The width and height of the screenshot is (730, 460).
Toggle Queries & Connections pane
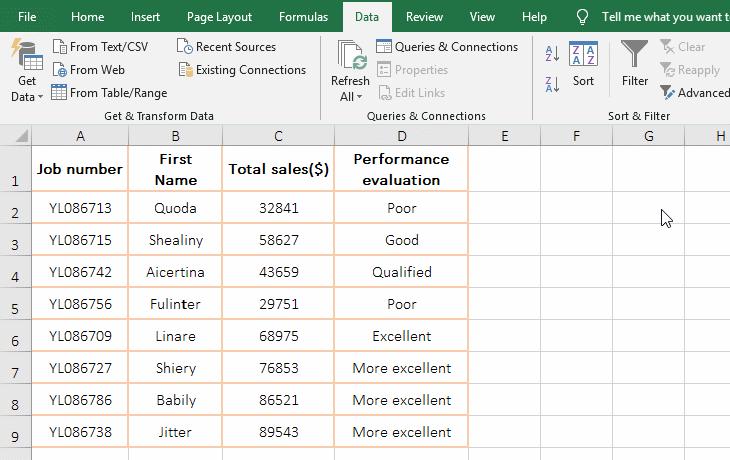click(447, 46)
